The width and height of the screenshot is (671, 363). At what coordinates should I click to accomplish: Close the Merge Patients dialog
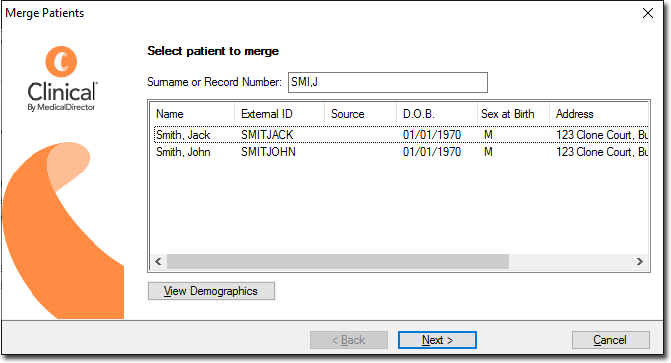pyautogui.click(x=648, y=13)
